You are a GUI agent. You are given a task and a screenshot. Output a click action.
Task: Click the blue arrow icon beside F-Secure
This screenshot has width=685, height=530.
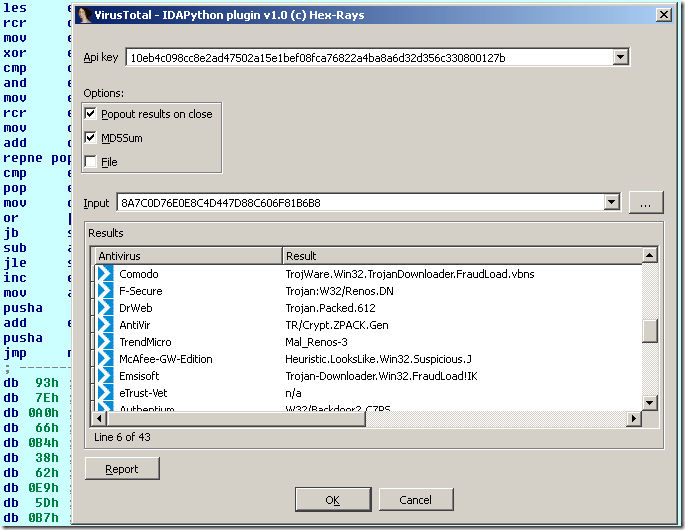[x=105, y=291]
